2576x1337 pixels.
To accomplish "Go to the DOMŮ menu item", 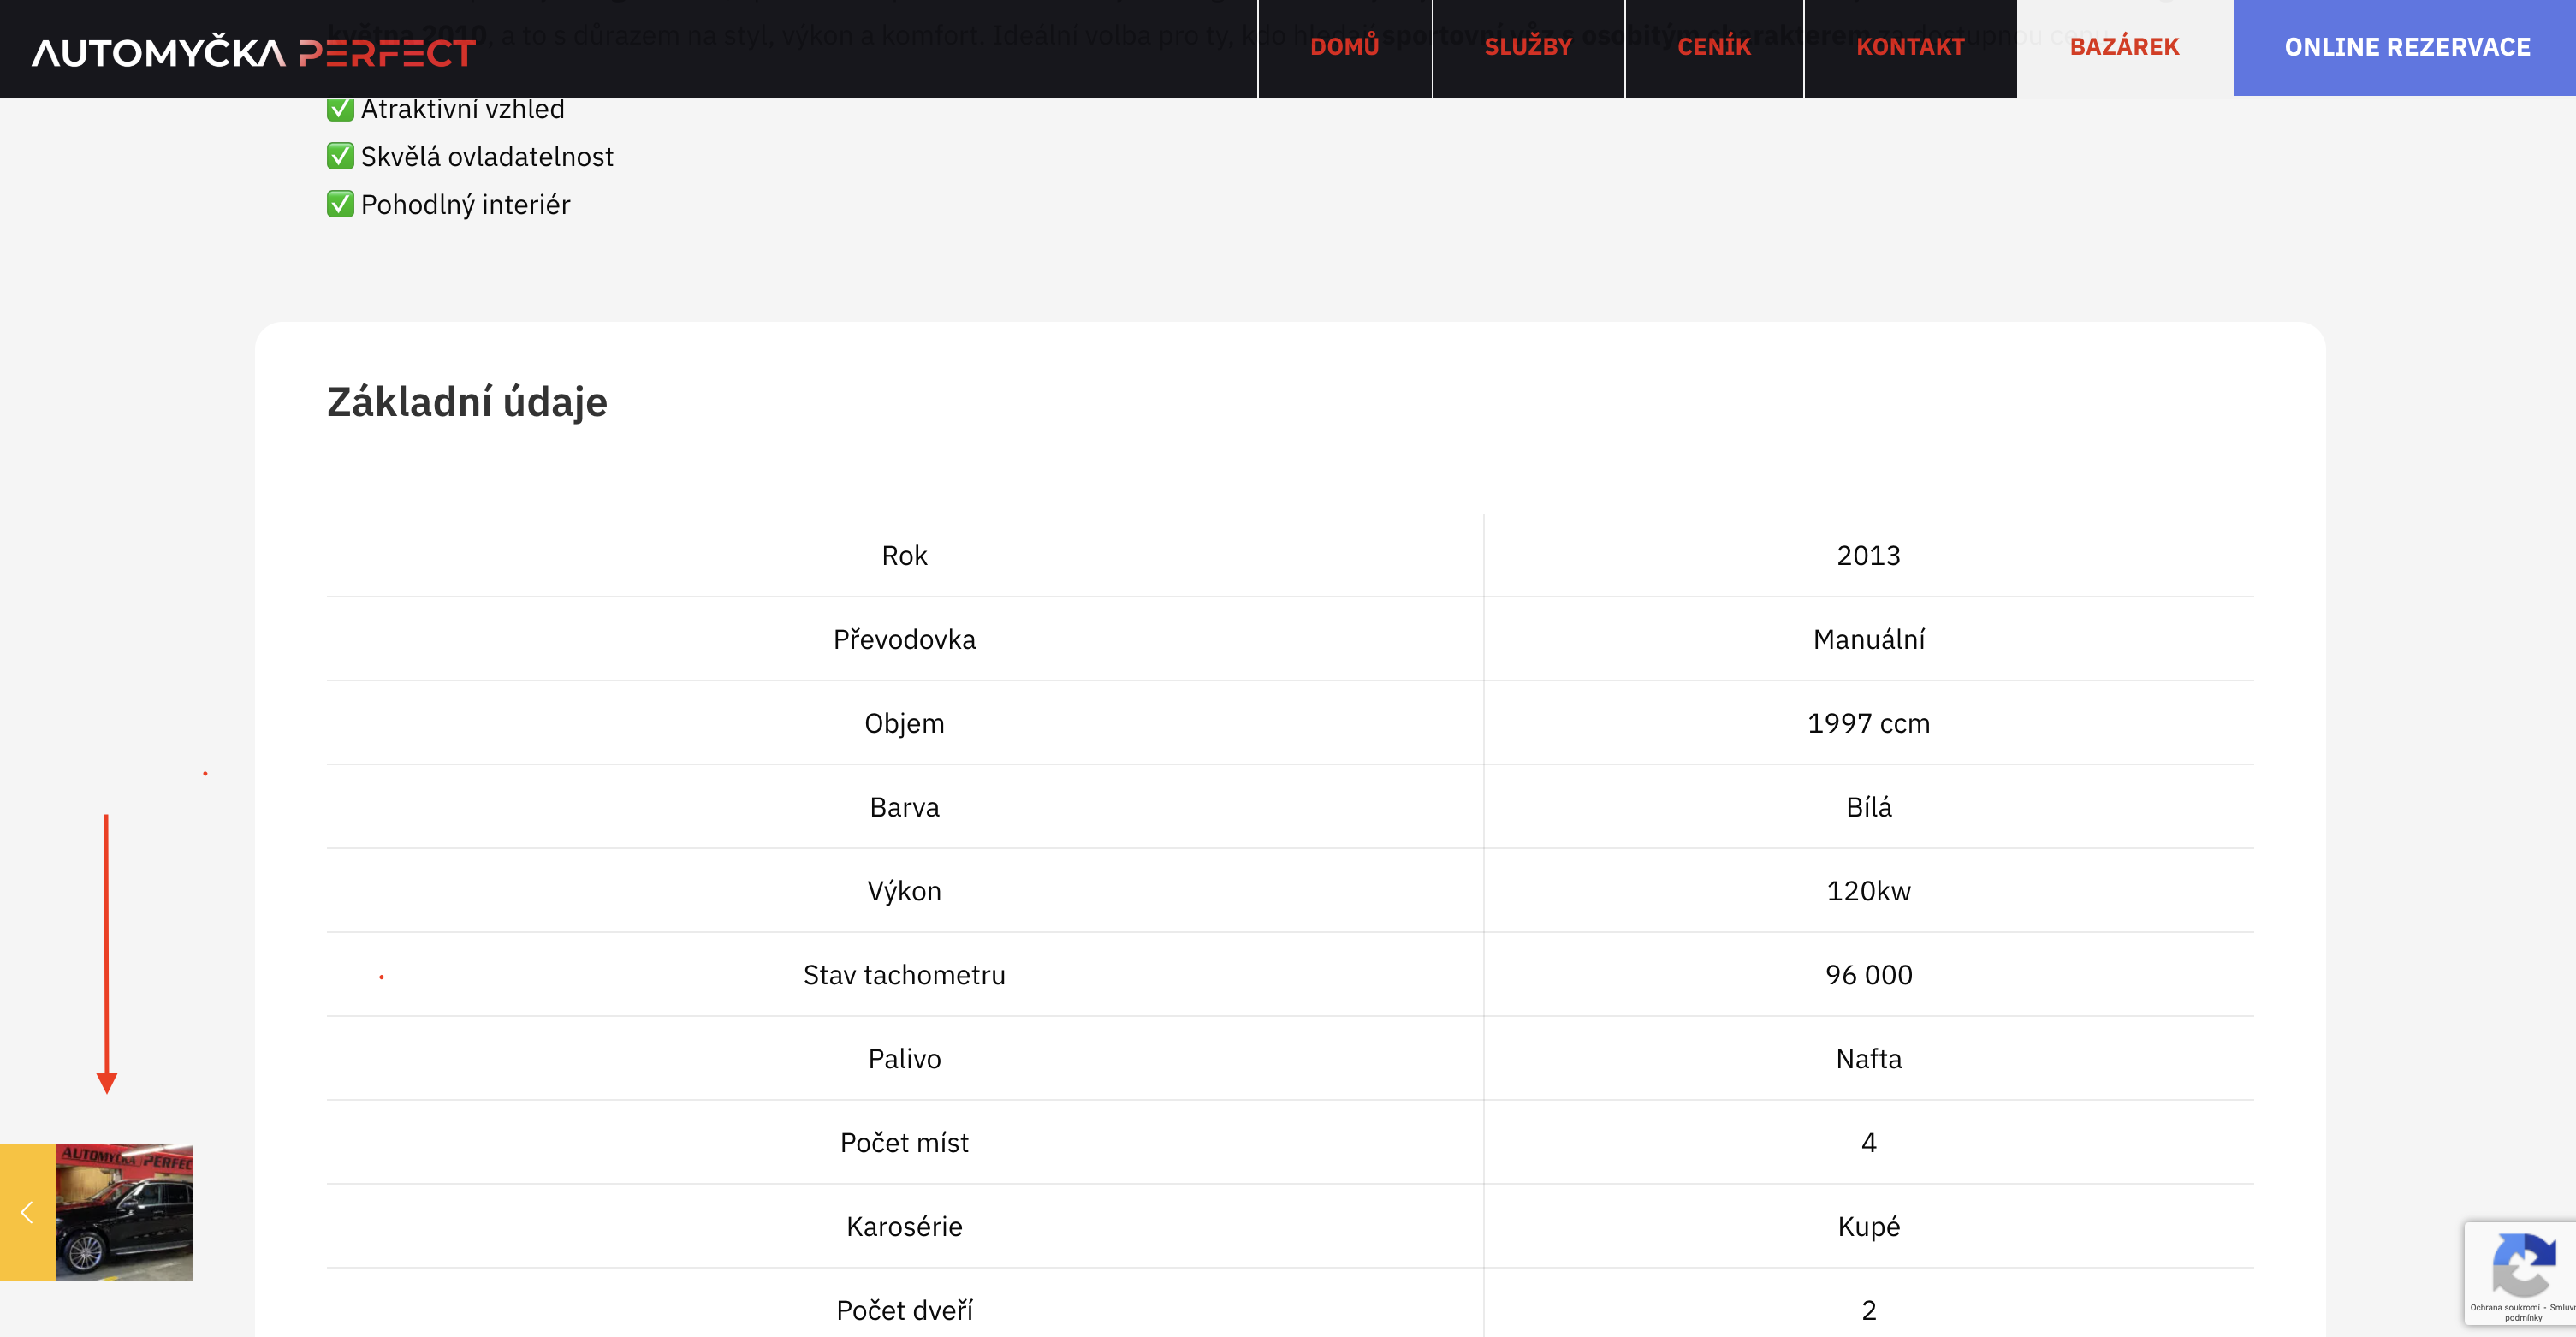I will pos(1344,47).
